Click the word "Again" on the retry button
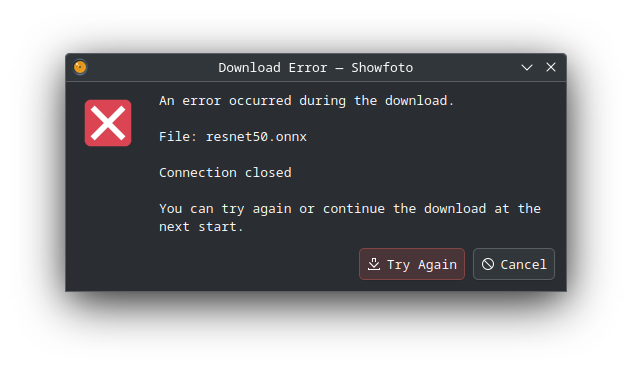This screenshot has height=370, width=633. pyautogui.click(x=437, y=265)
